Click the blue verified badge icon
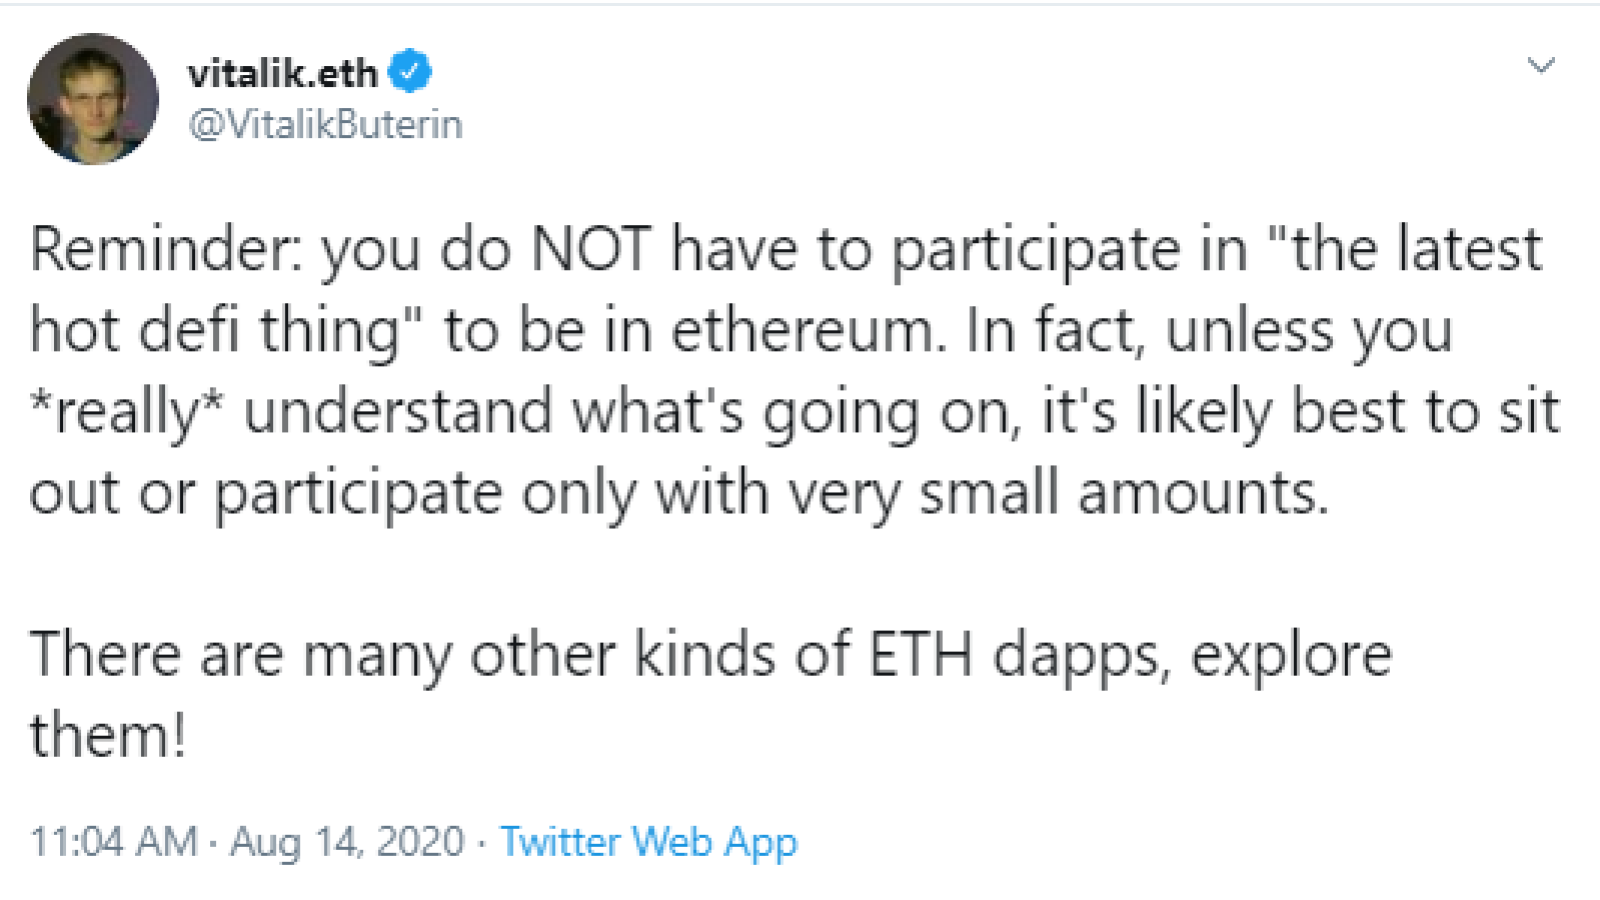Image resolution: width=1600 pixels, height=900 pixels. point(409,72)
